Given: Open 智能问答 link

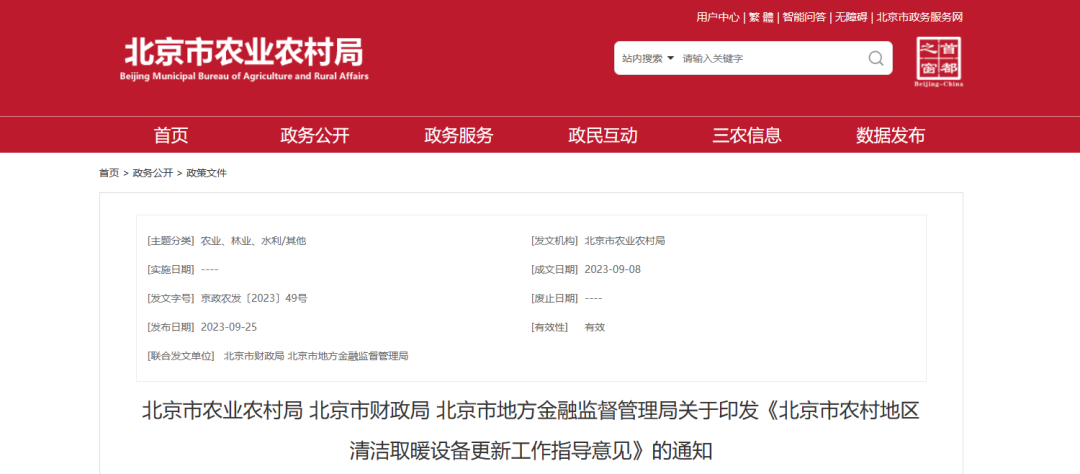Looking at the screenshot, I should pos(804,17).
